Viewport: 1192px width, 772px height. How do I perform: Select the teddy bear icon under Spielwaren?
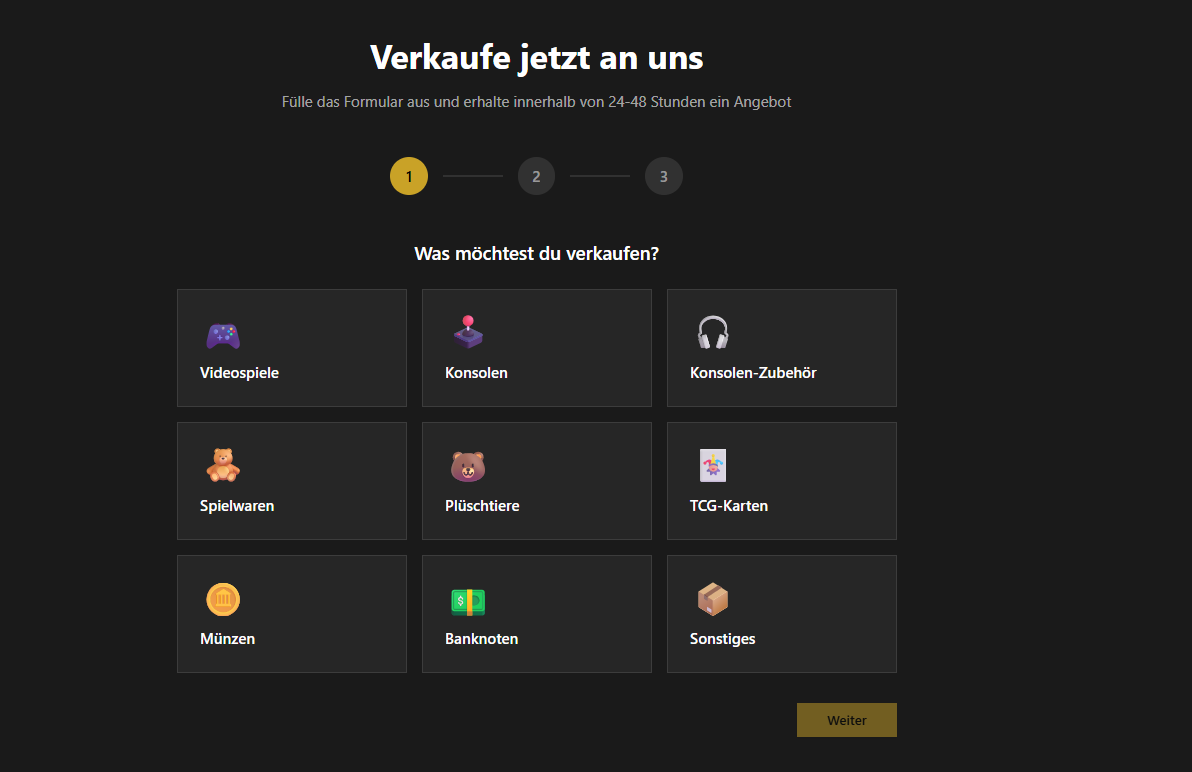[x=223, y=465]
